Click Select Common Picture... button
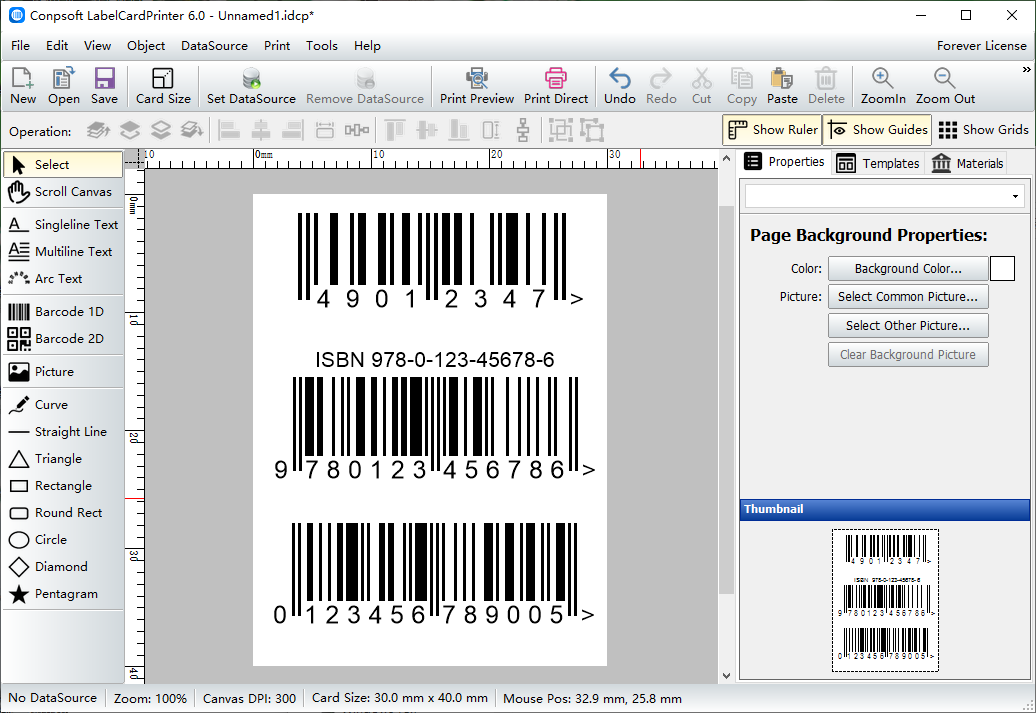Viewport: 1036px width, 713px height. pyautogui.click(x=908, y=297)
